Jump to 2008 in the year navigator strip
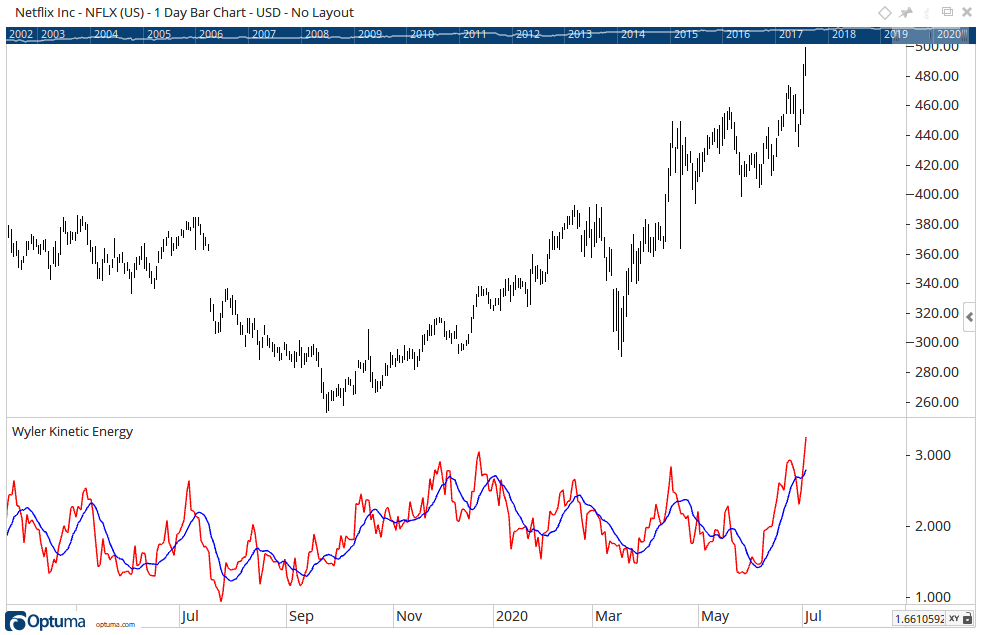982x635 pixels. (317, 34)
